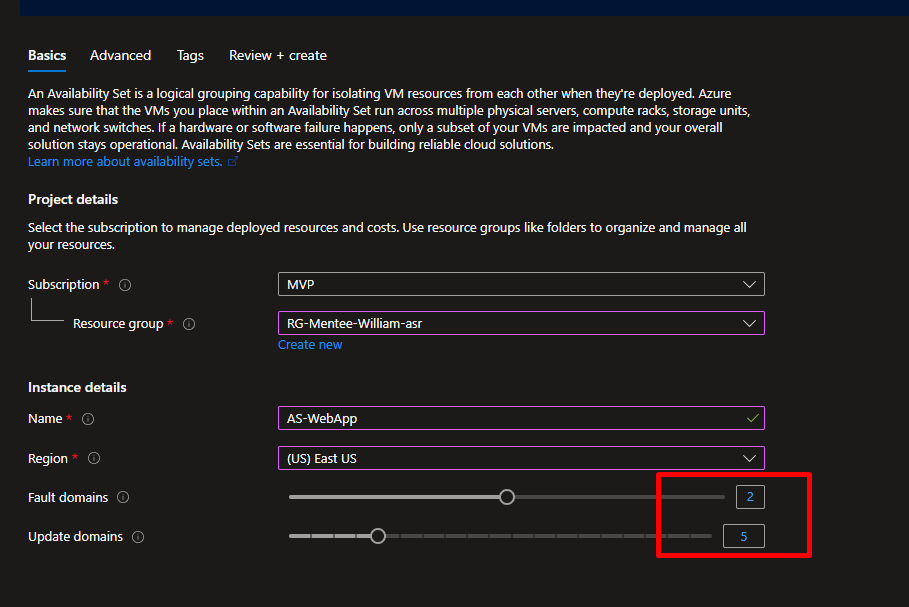Click the Name field containing AS-WebApp
Viewport: 909px width, 607px height.
point(510,418)
